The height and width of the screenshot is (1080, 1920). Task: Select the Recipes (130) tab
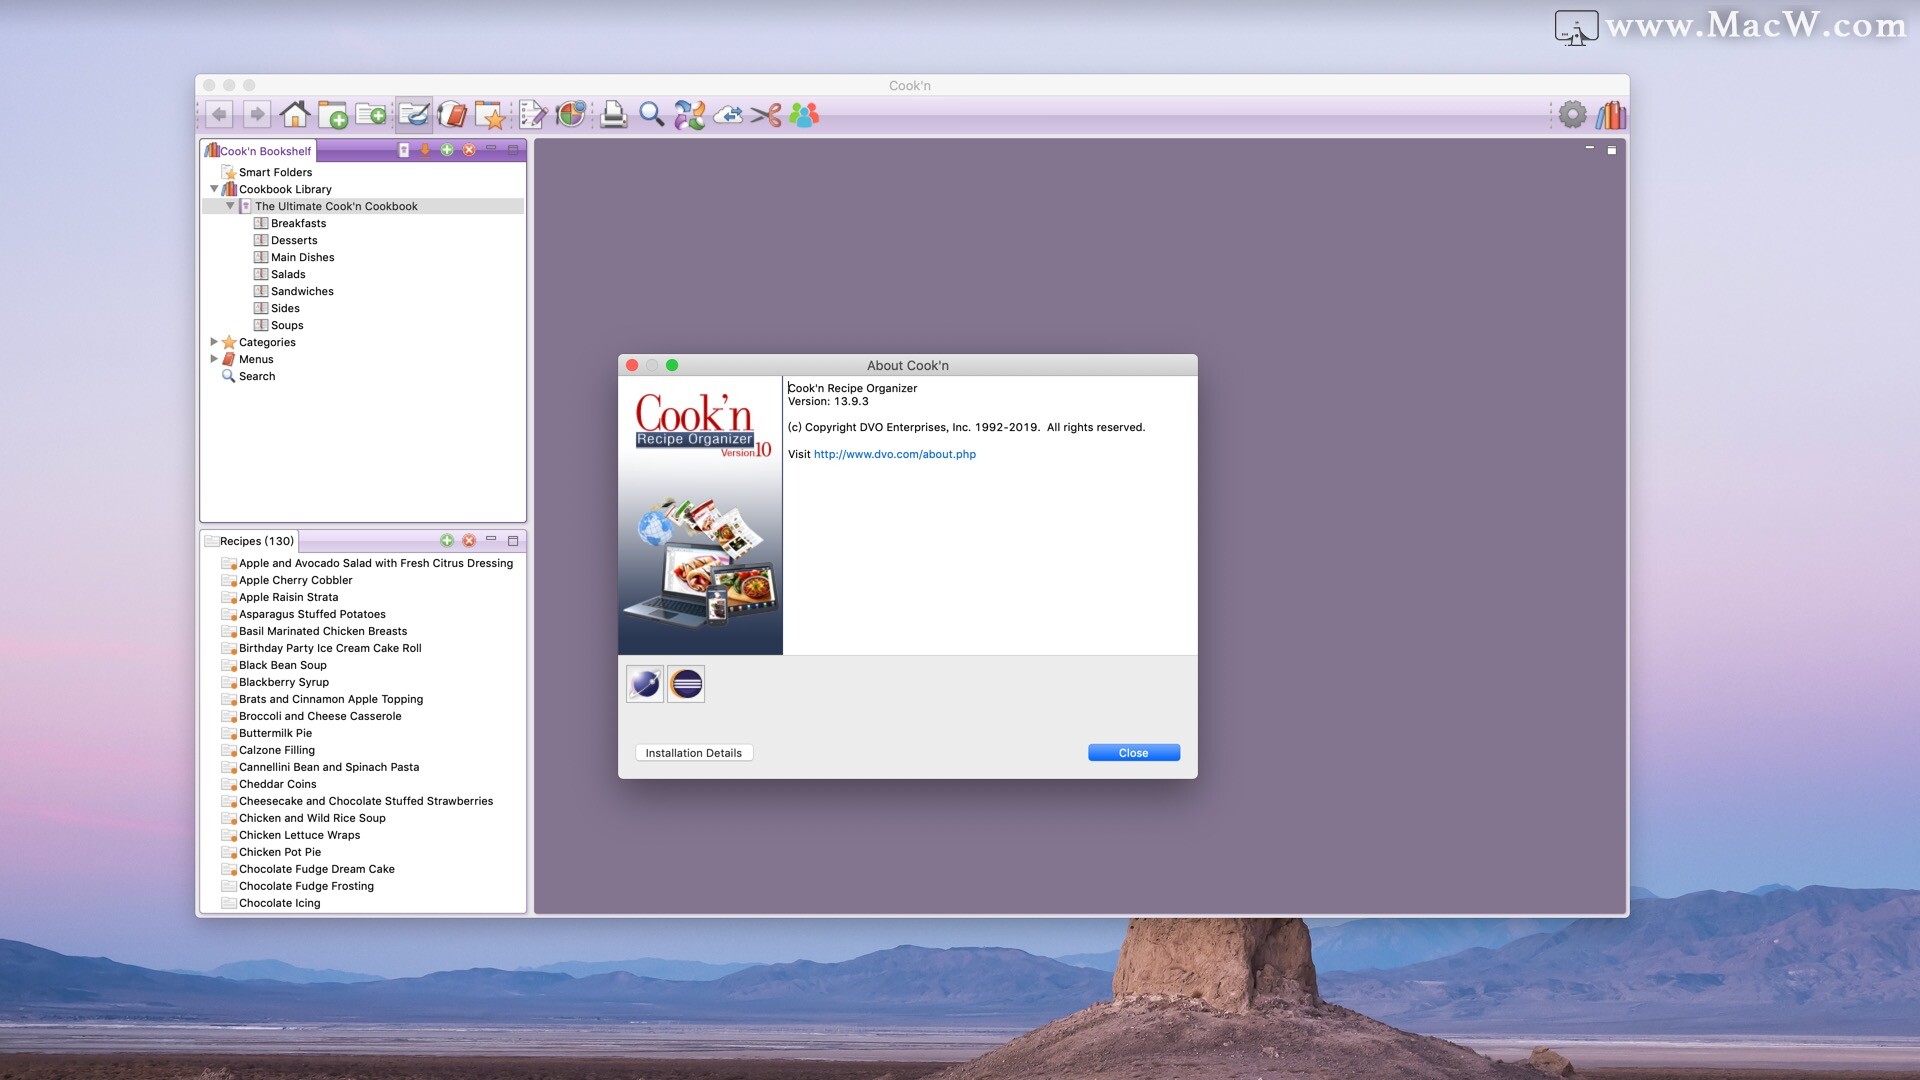click(x=250, y=541)
